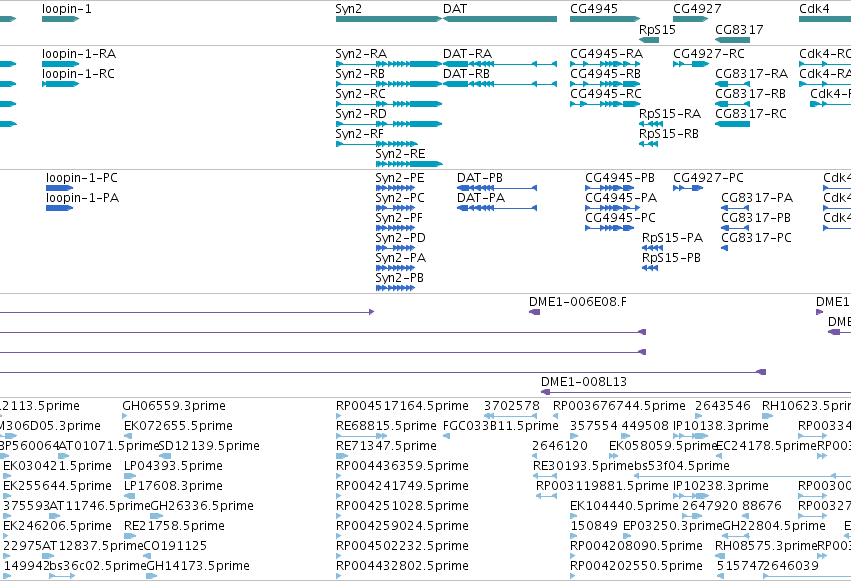Open EST label RE68815.5prime
The height and width of the screenshot is (581, 851).
point(386,426)
